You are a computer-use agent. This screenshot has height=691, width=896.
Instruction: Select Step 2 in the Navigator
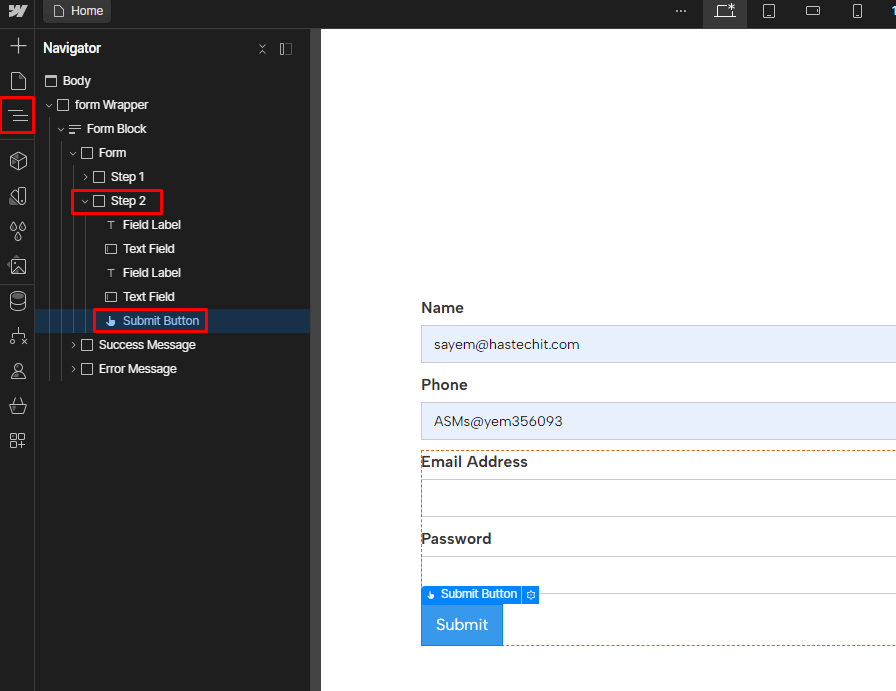(x=128, y=201)
